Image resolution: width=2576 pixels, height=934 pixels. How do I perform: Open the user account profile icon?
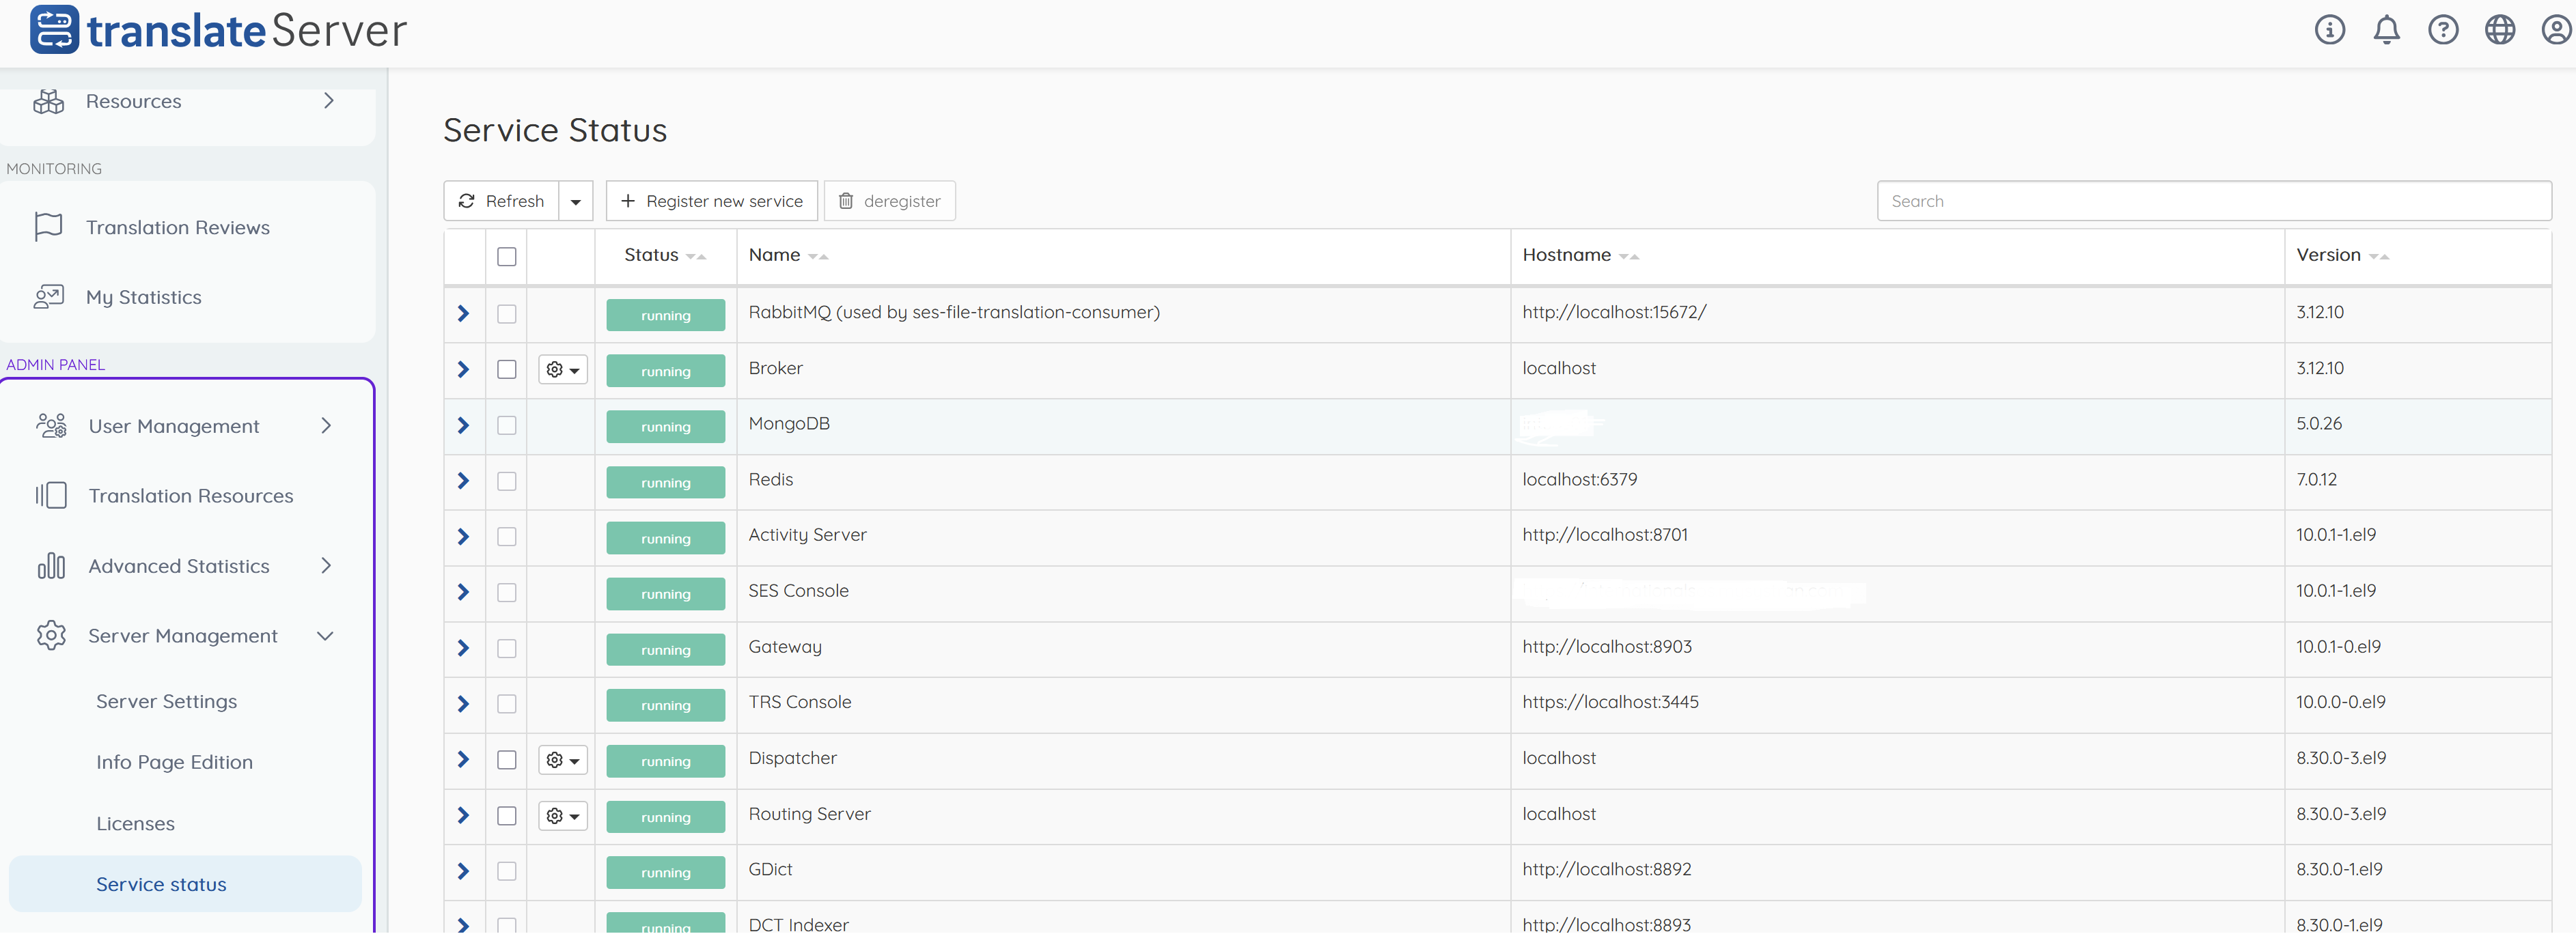(x=2556, y=30)
